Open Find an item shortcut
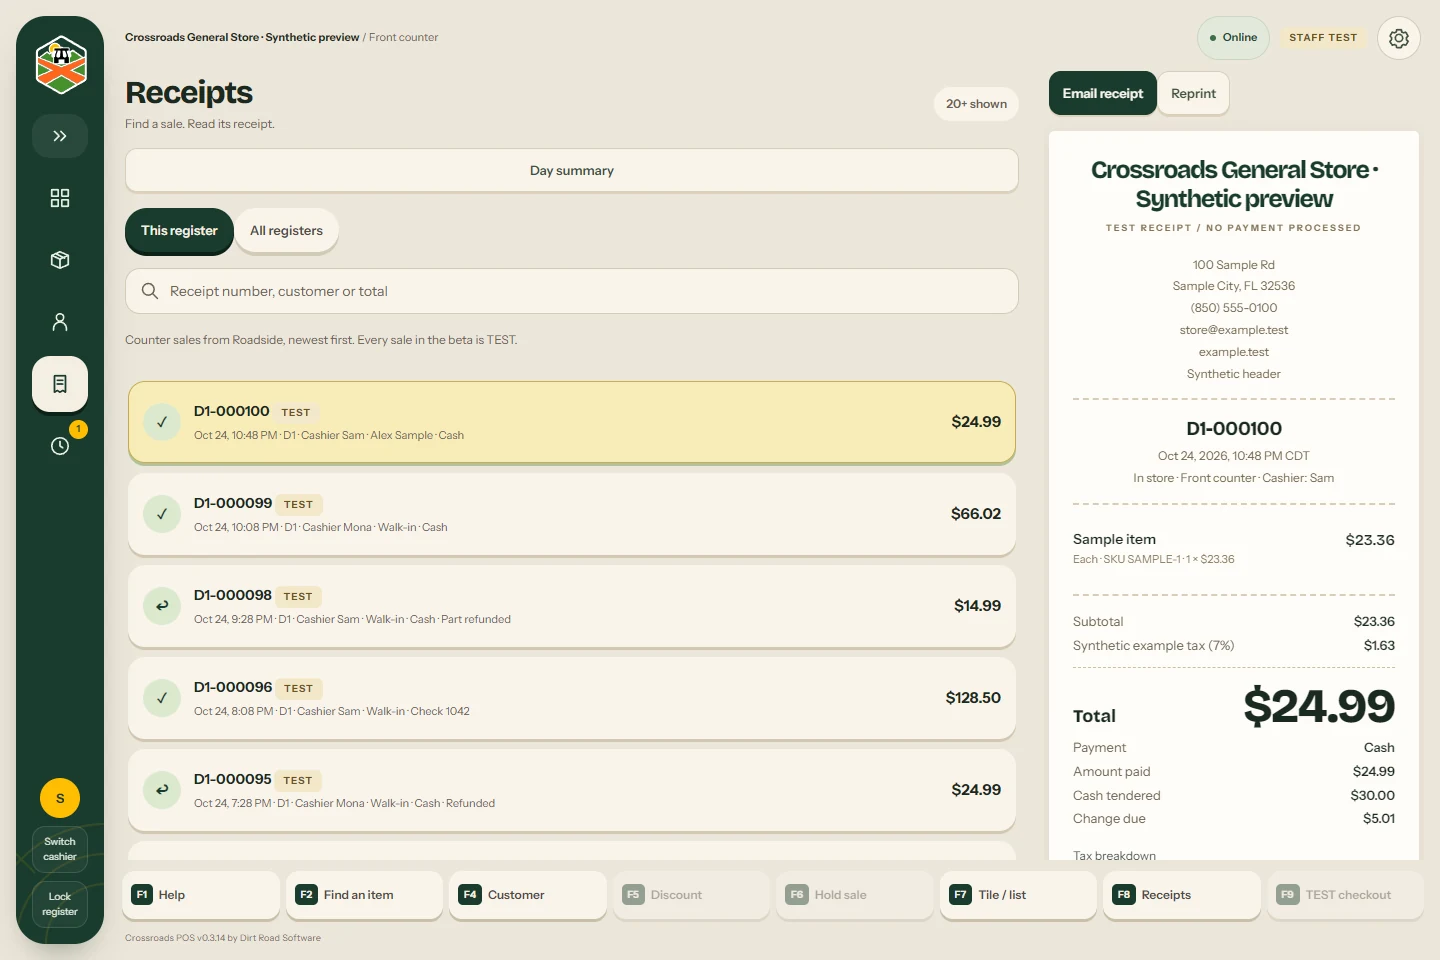 364,895
